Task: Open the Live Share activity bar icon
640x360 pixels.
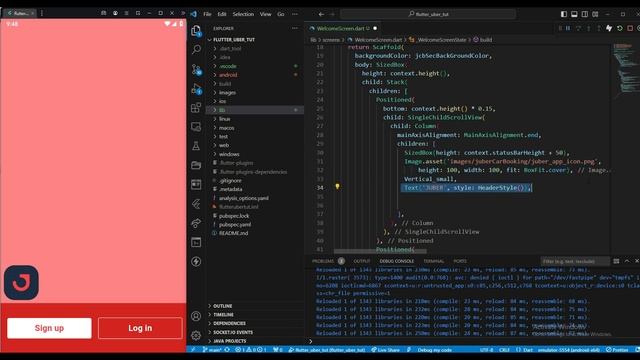Action: point(196,223)
